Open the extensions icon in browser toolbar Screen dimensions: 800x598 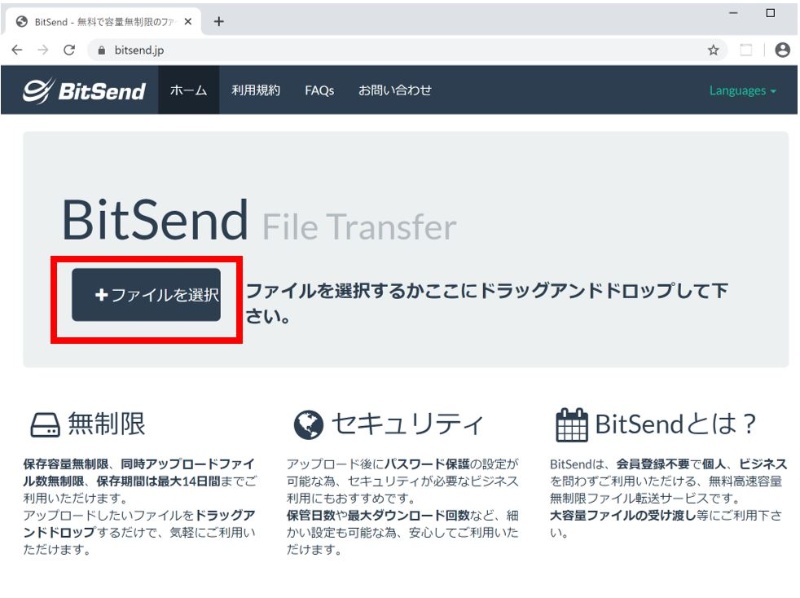tap(746, 50)
